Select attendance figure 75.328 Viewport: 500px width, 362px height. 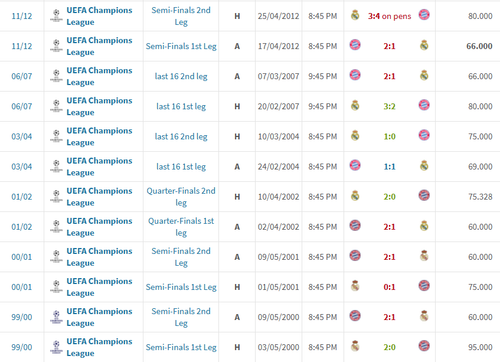click(480, 197)
